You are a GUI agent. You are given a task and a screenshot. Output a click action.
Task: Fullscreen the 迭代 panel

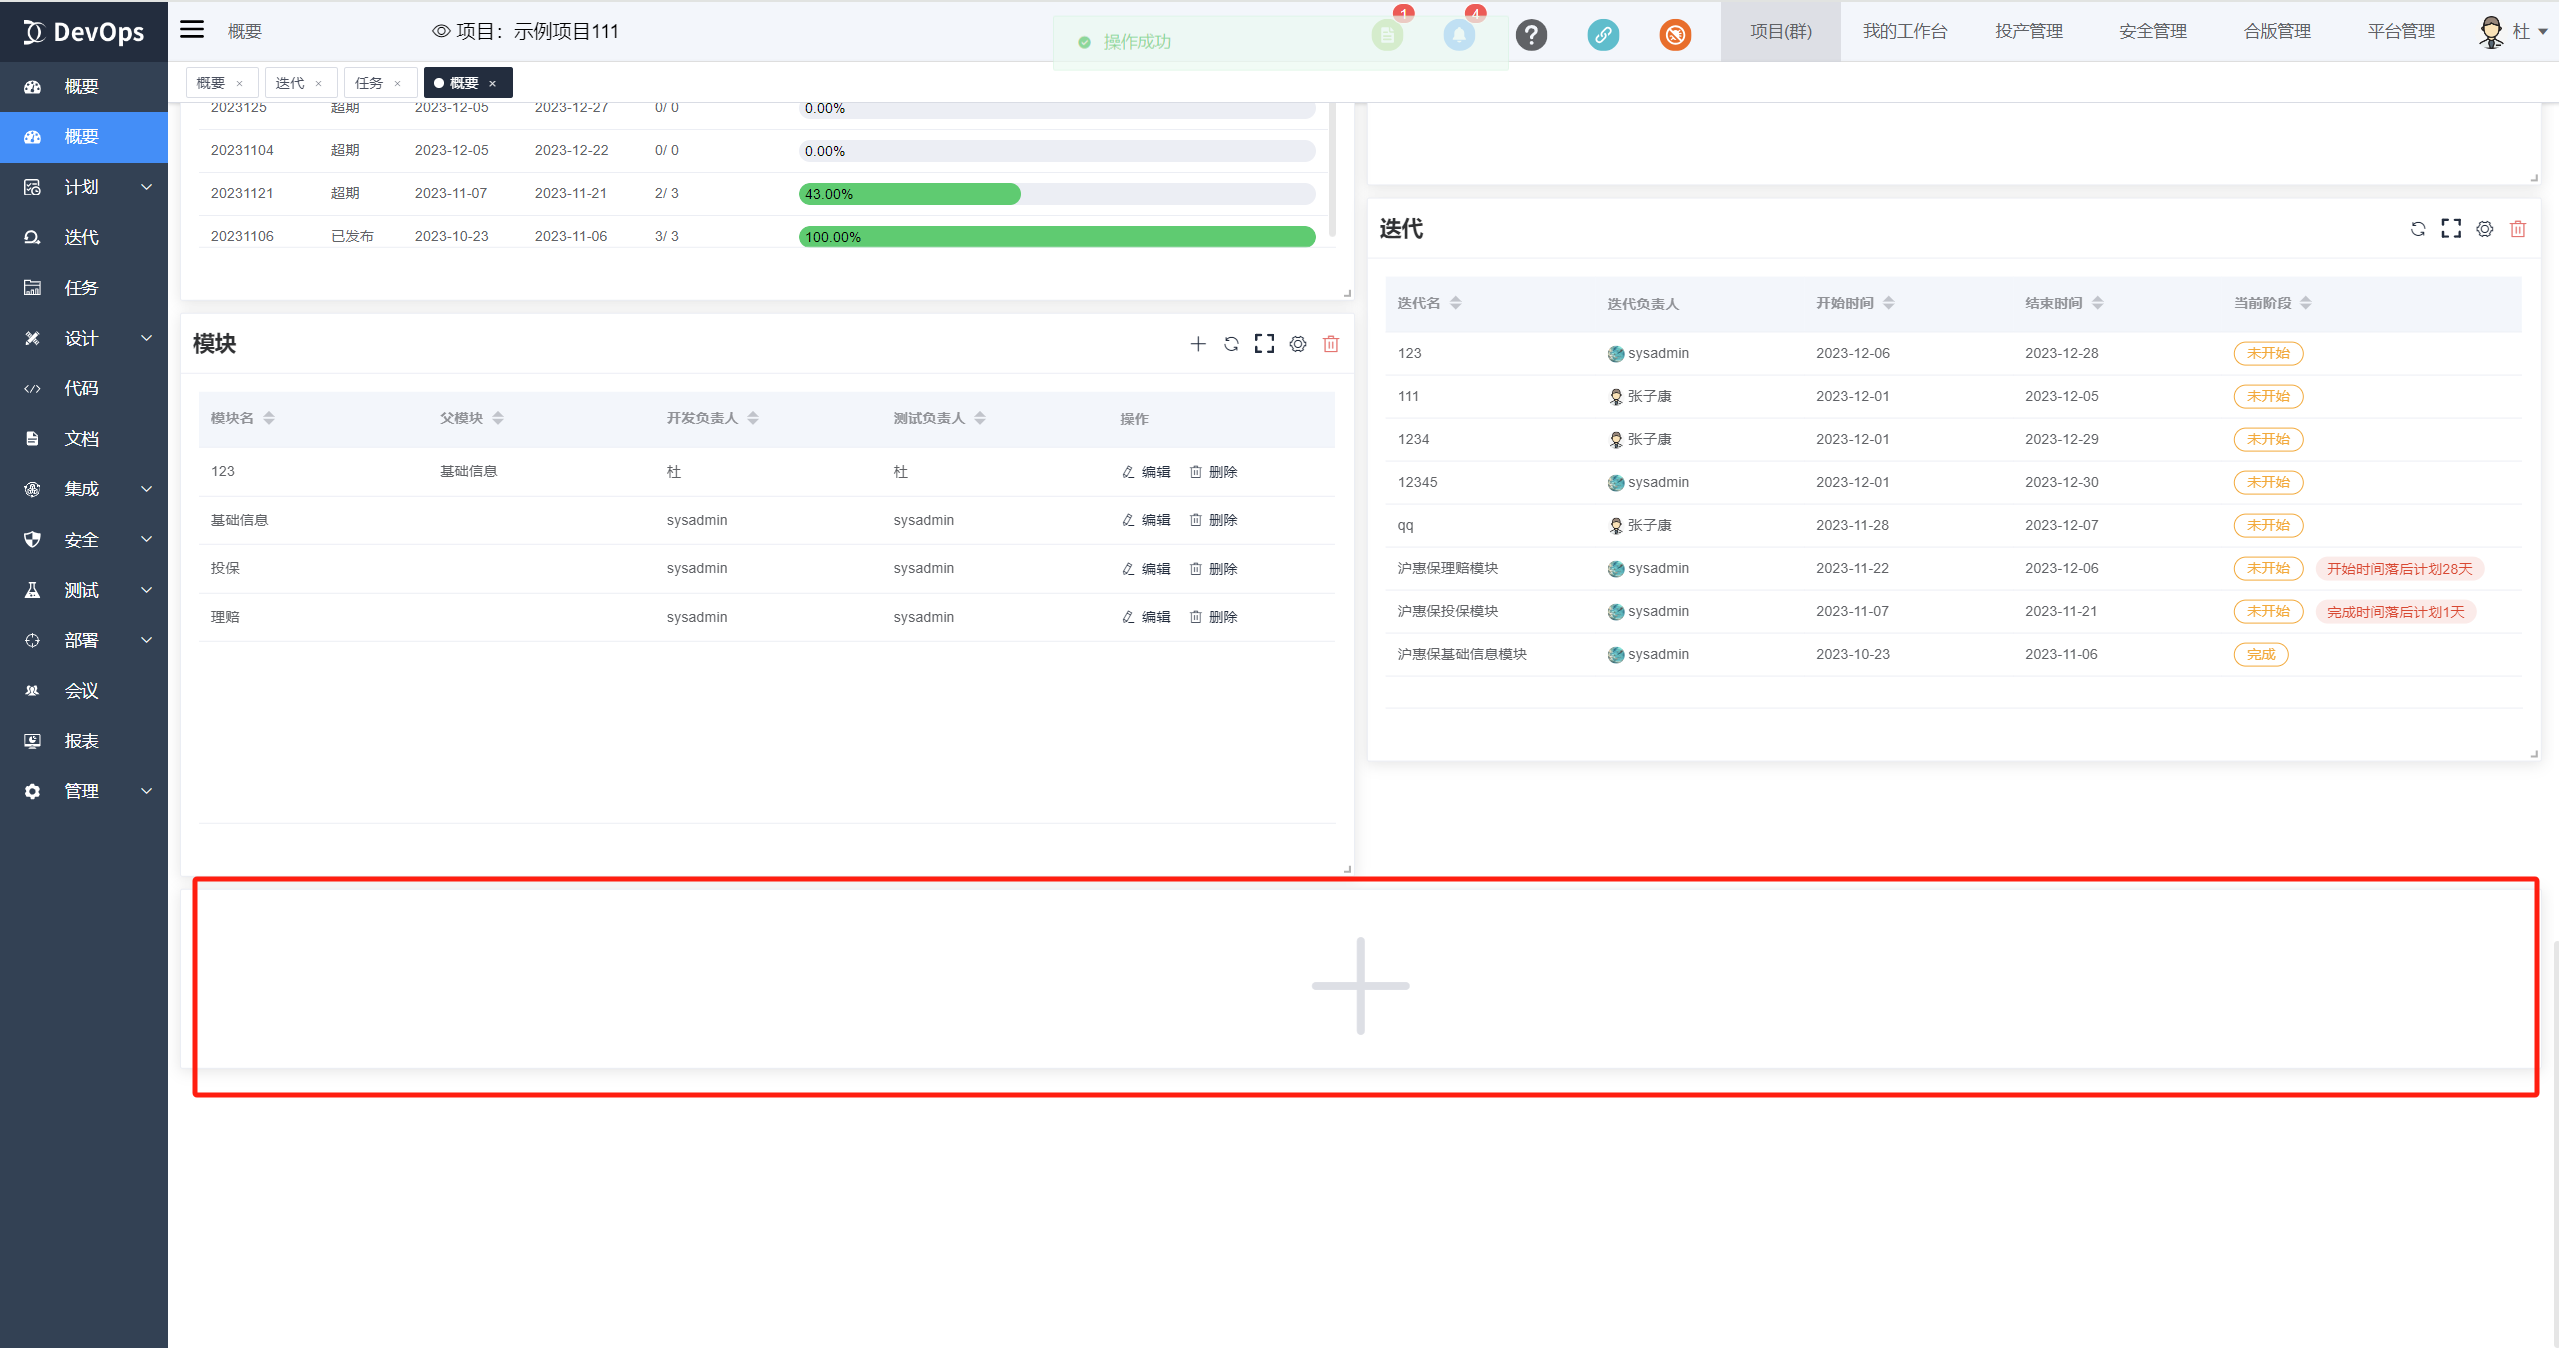2450,229
